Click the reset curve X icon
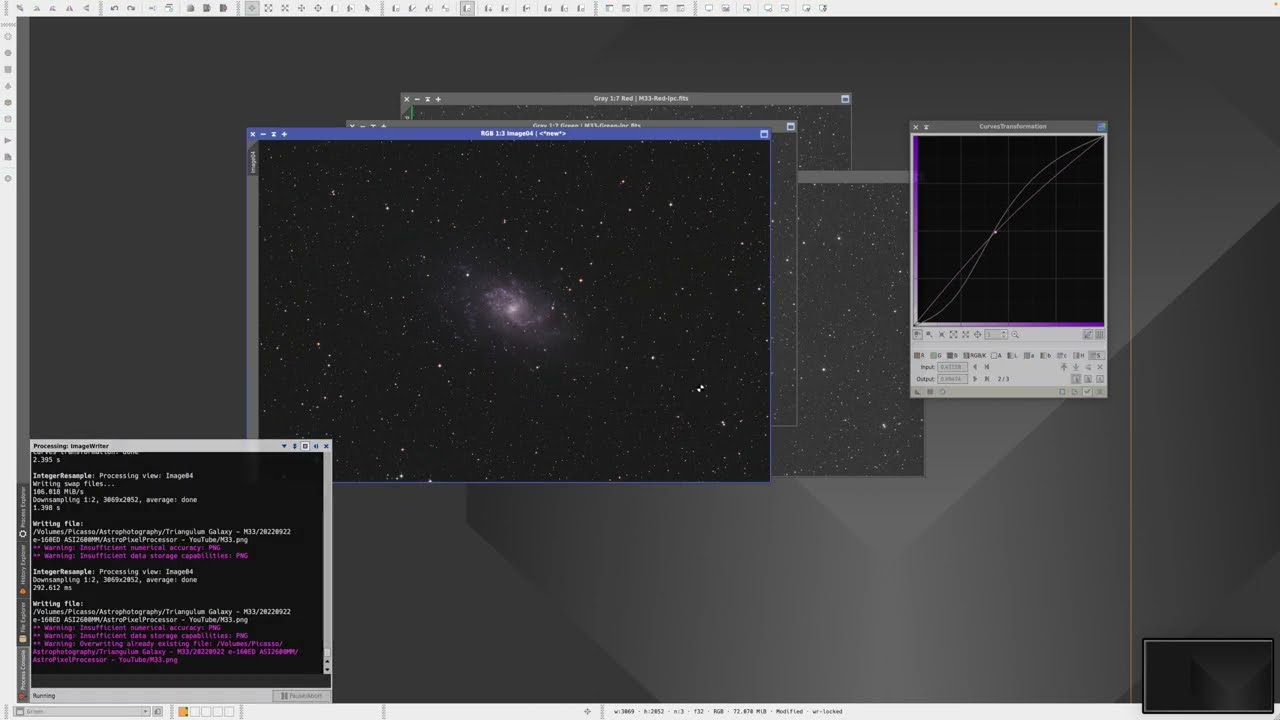Screen dimensions: 1280x720 click(1100, 367)
